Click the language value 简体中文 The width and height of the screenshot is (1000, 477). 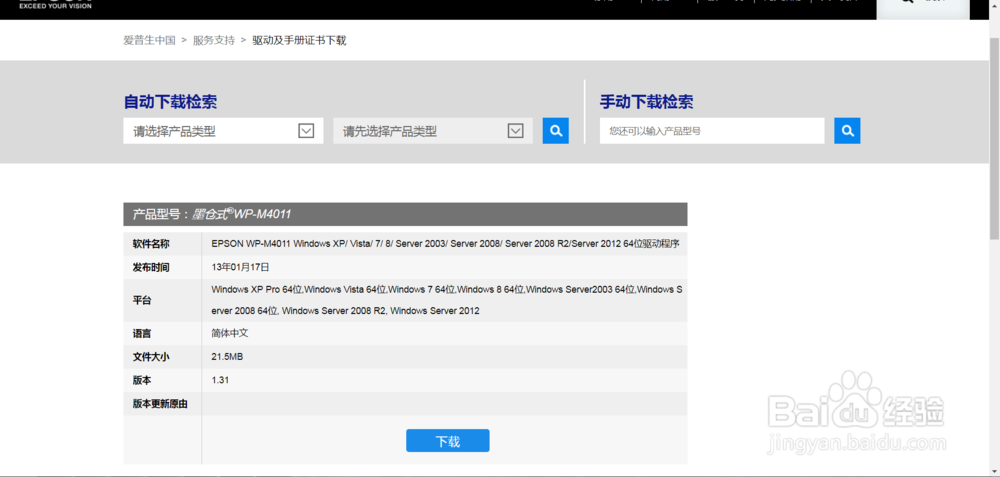click(230, 334)
